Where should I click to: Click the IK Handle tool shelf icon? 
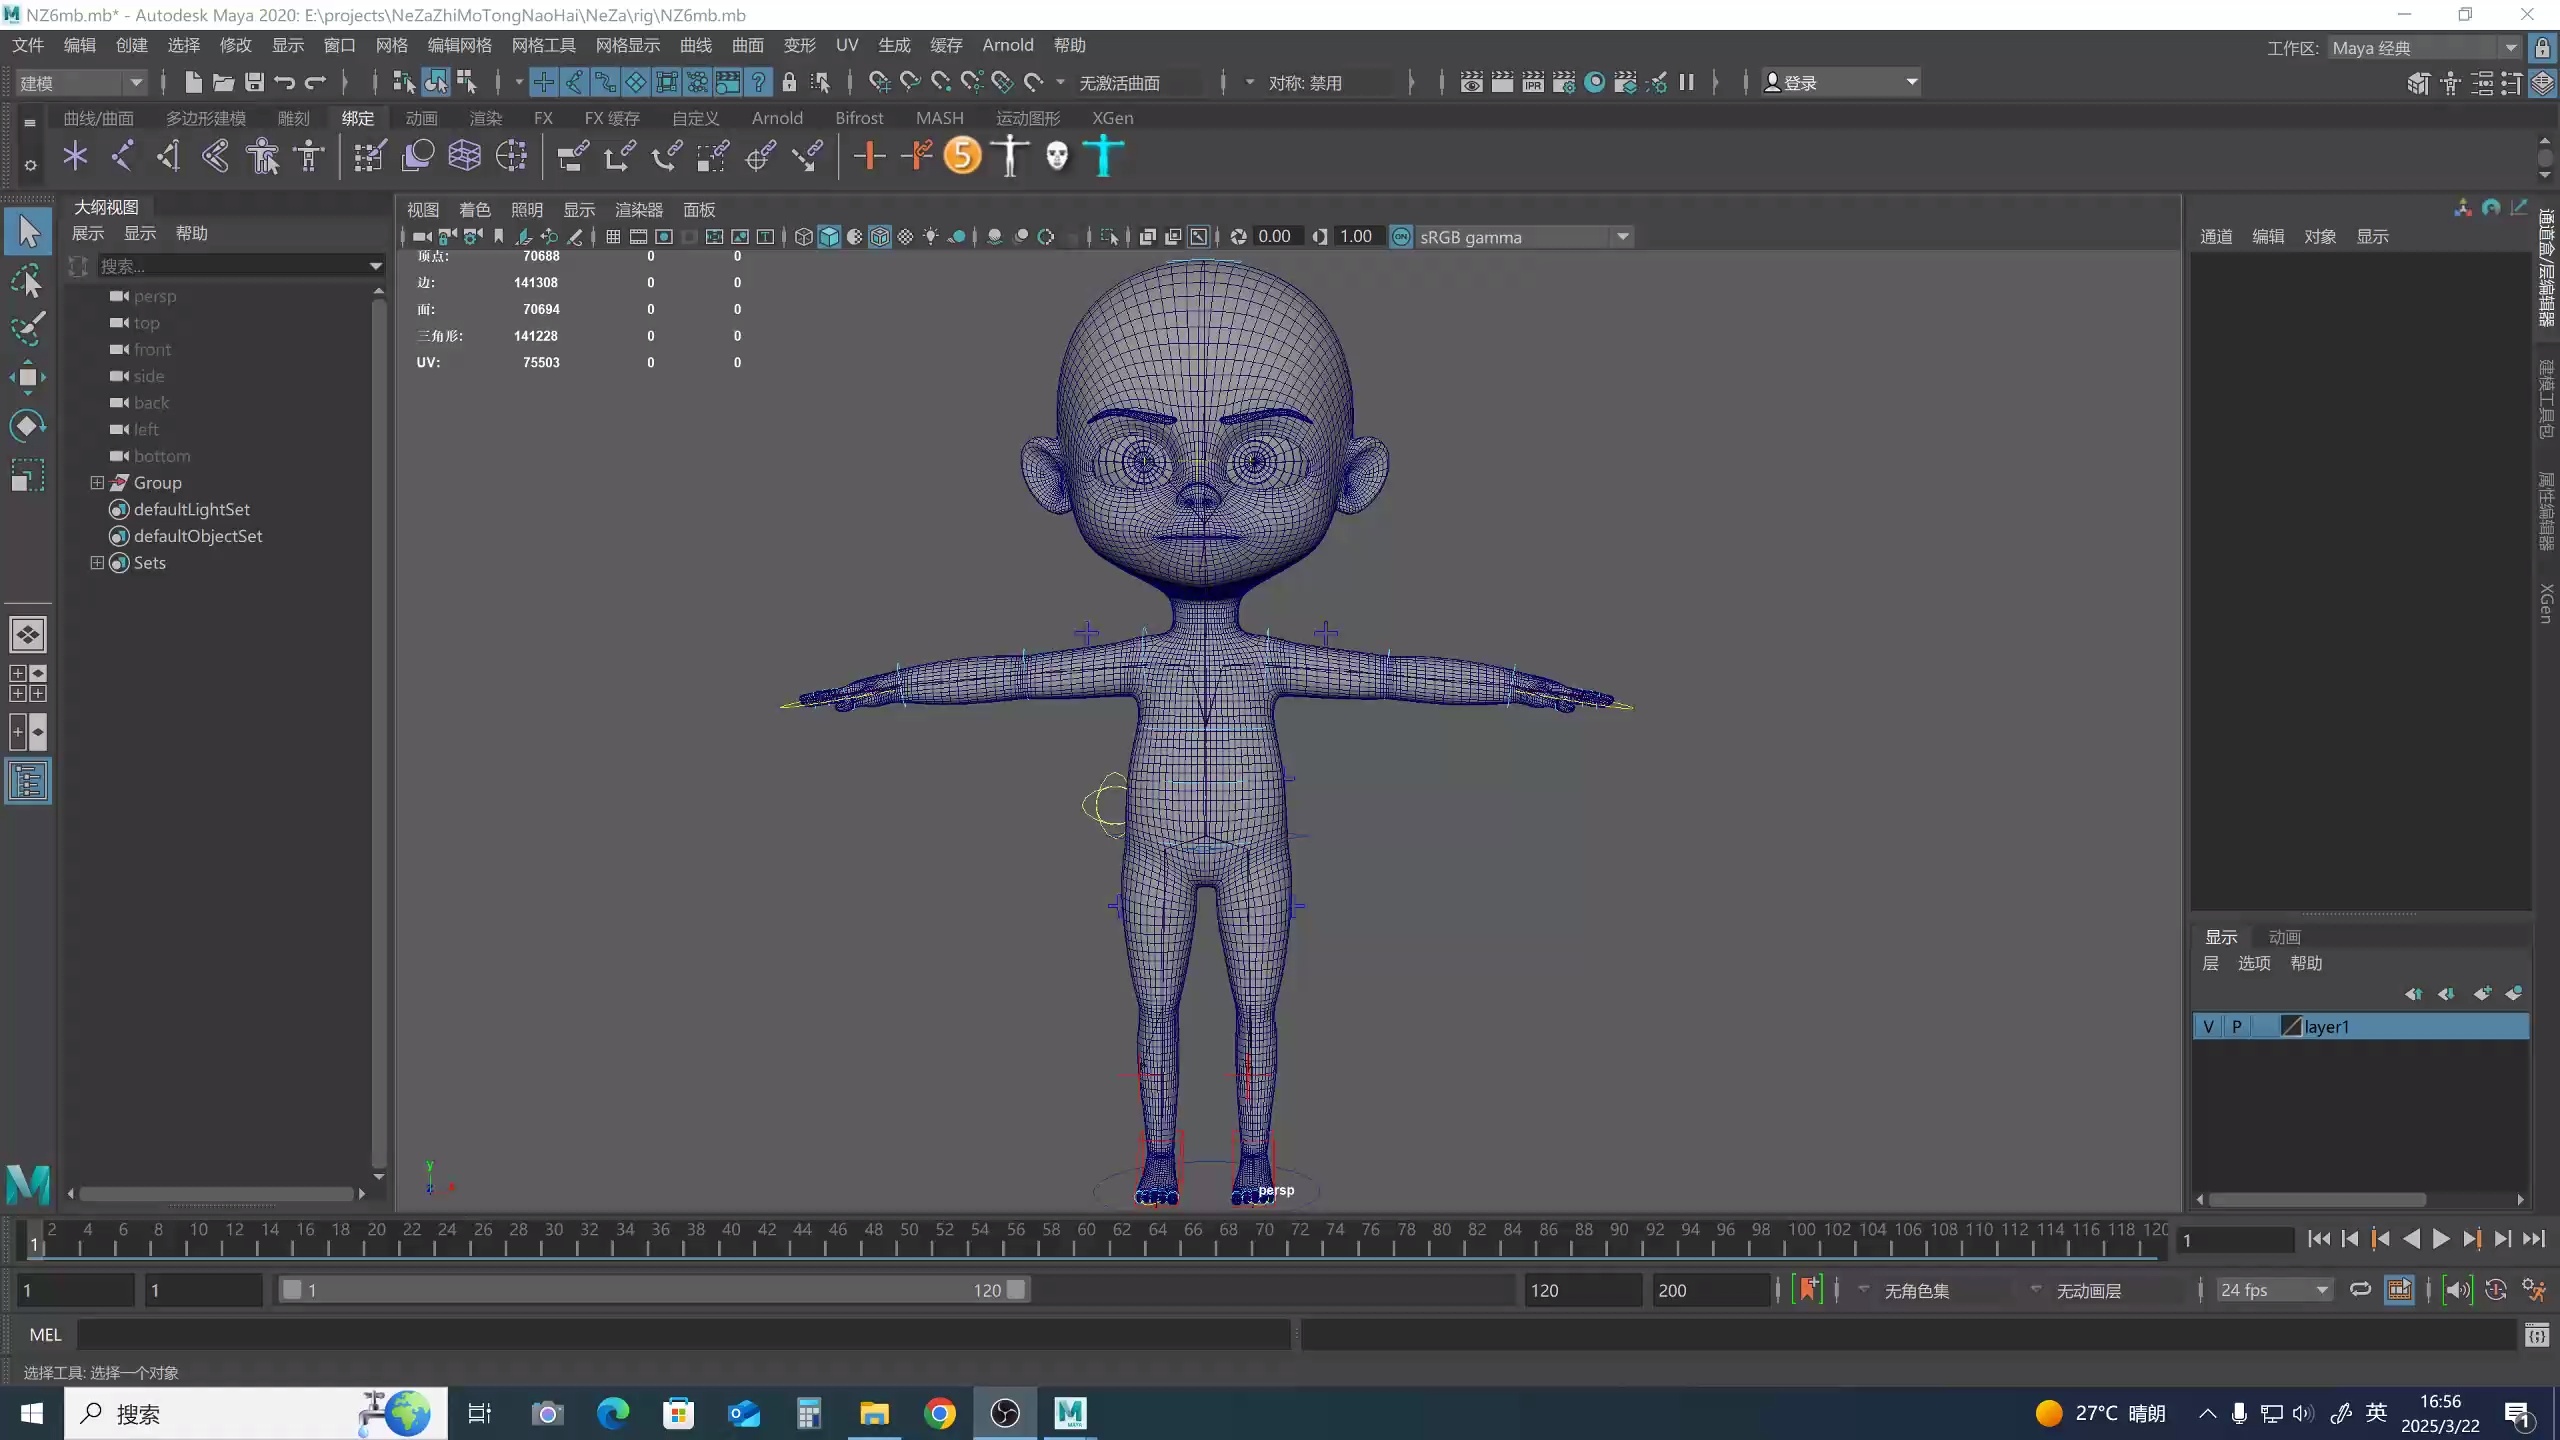[167, 155]
